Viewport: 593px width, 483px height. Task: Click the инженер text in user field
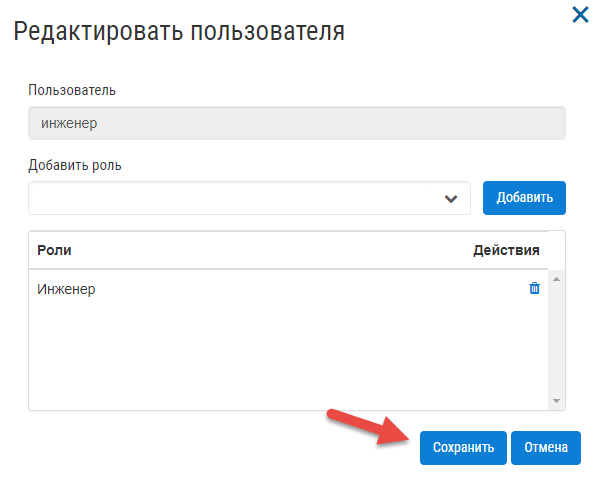(x=69, y=124)
